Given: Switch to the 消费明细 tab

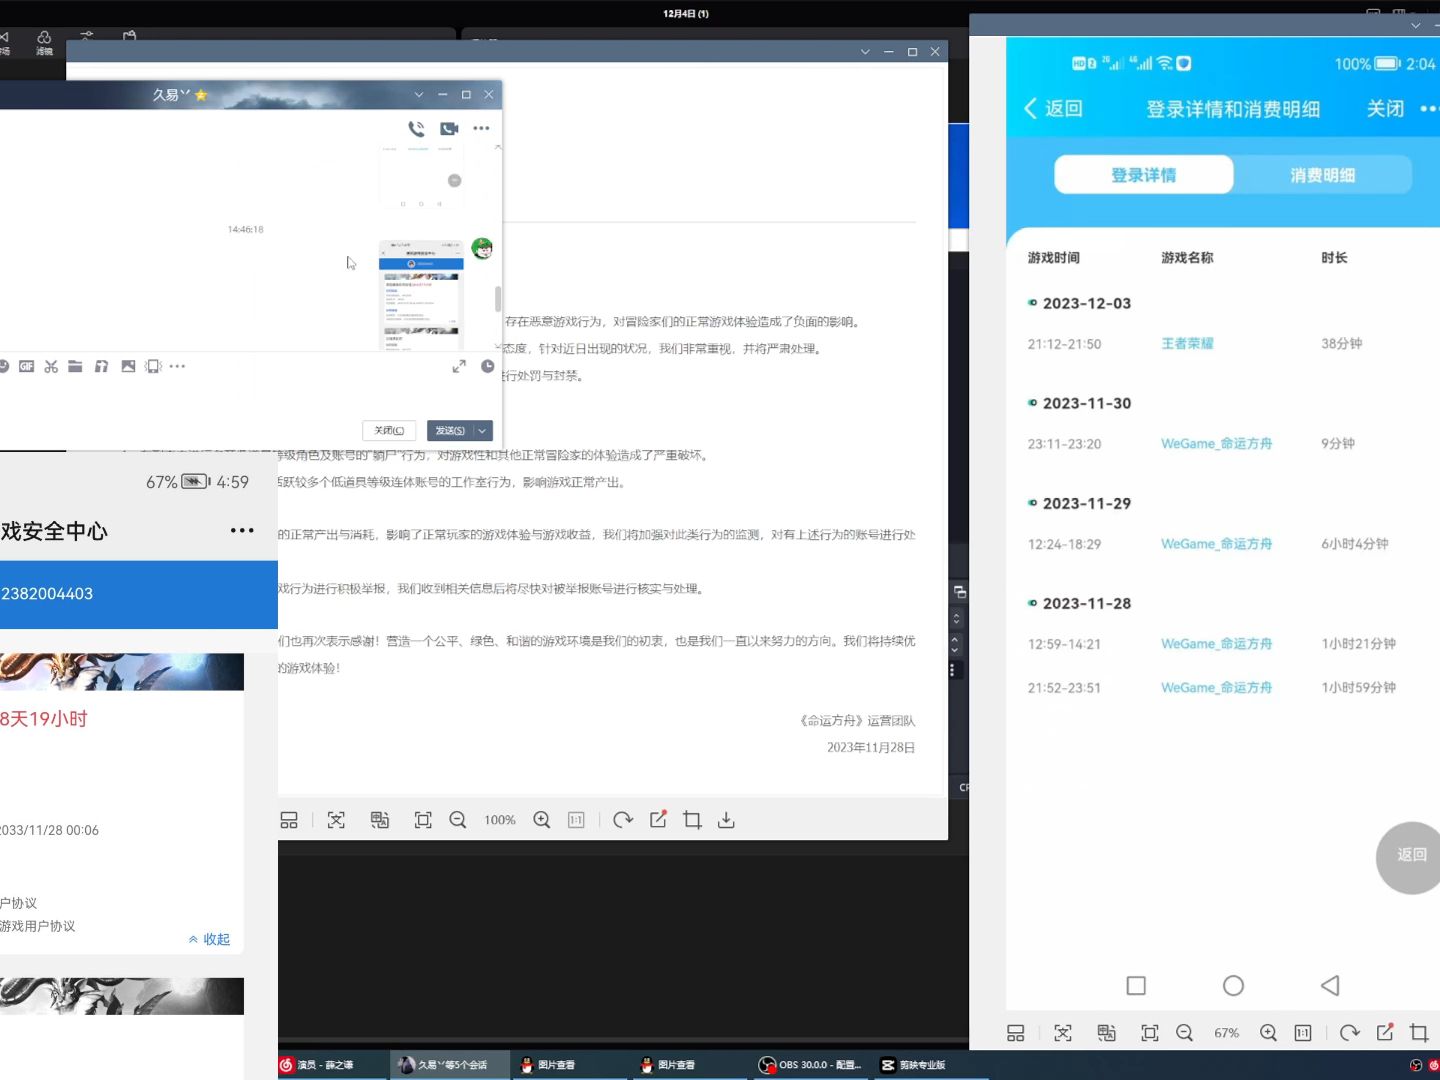Looking at the screenshot, I should point(1322,175).
